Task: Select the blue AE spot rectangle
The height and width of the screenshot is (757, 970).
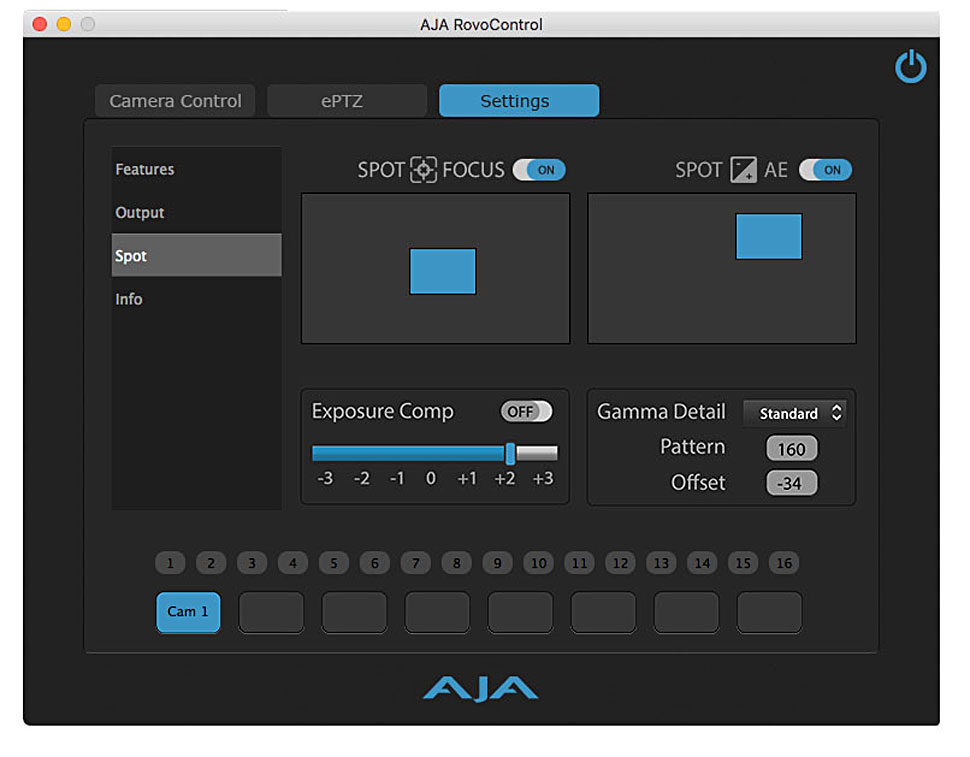Action: (x=768, y=236)
